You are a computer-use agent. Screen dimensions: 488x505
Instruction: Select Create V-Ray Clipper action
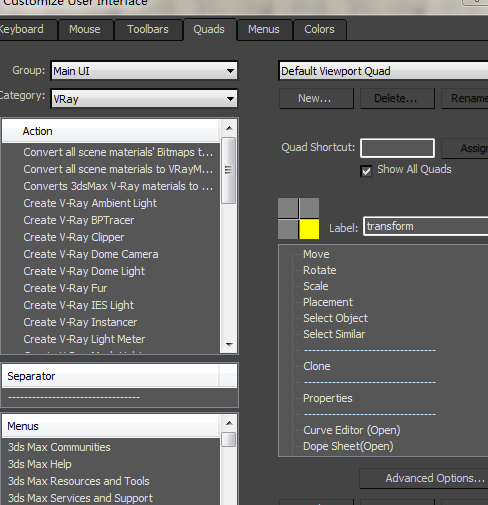(x=74, y=237)
